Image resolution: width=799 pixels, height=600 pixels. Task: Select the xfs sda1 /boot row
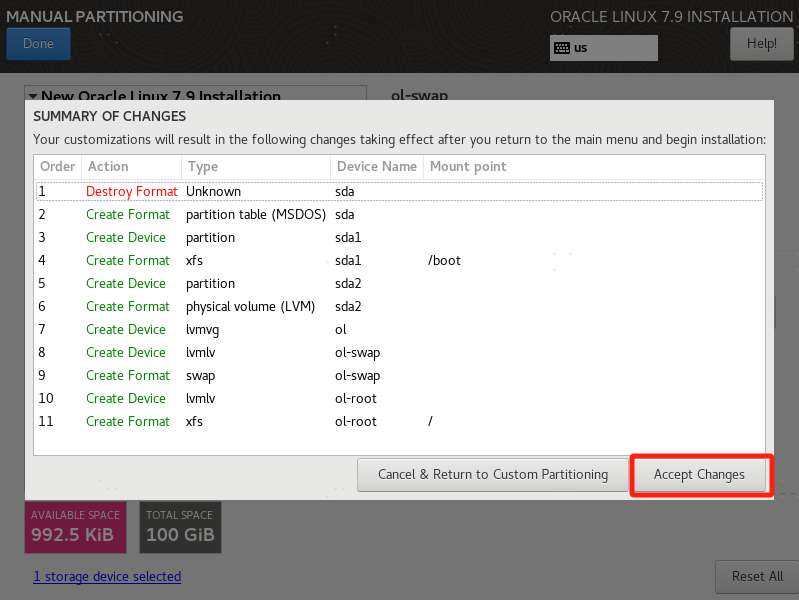tap(398, 260)
